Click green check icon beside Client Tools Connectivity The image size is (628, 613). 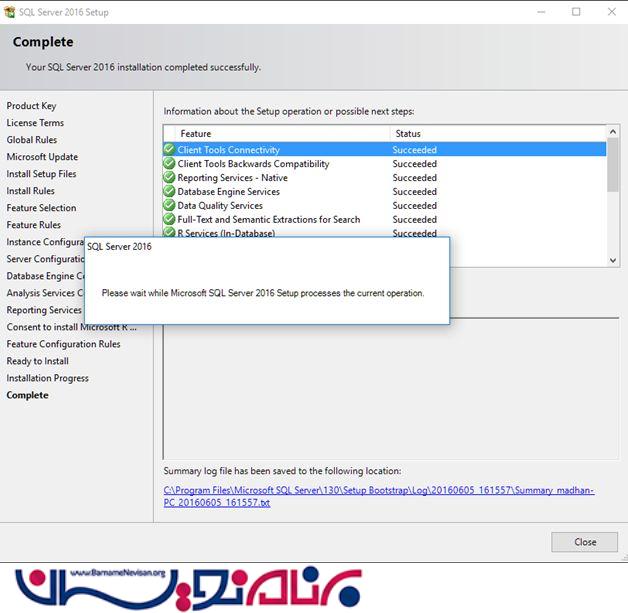(x=169, y=150)
